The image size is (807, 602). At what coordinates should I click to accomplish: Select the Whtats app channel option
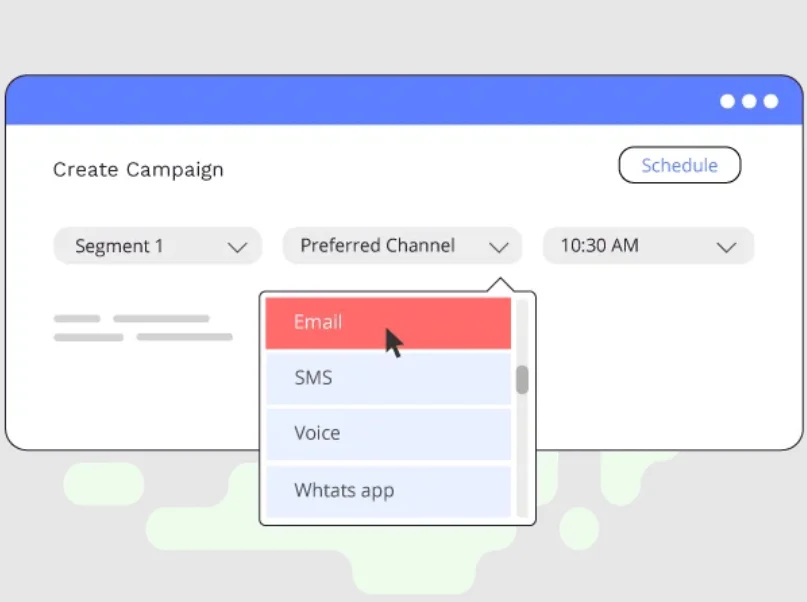click(388, 491)
